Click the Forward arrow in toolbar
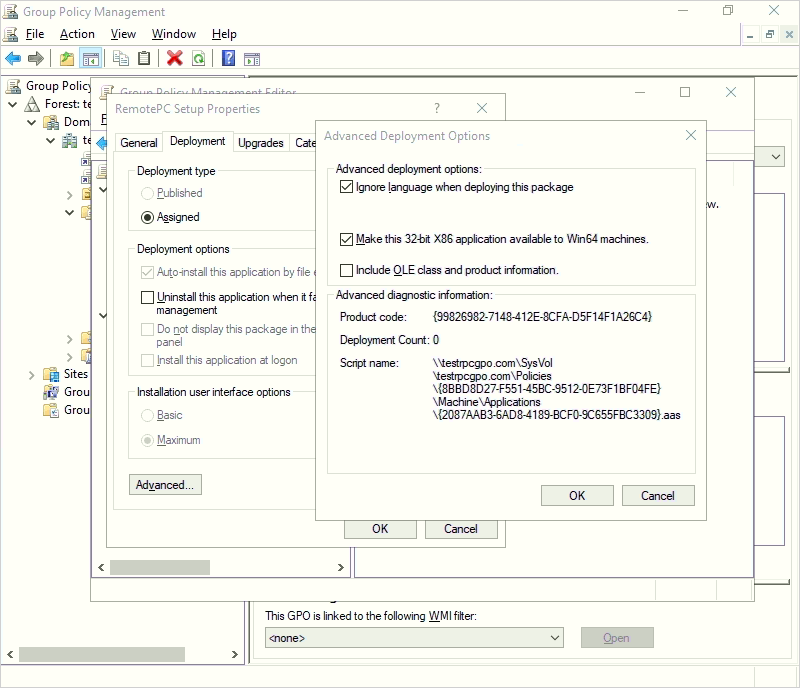800x688 pixels. click(x=36, y=59)
